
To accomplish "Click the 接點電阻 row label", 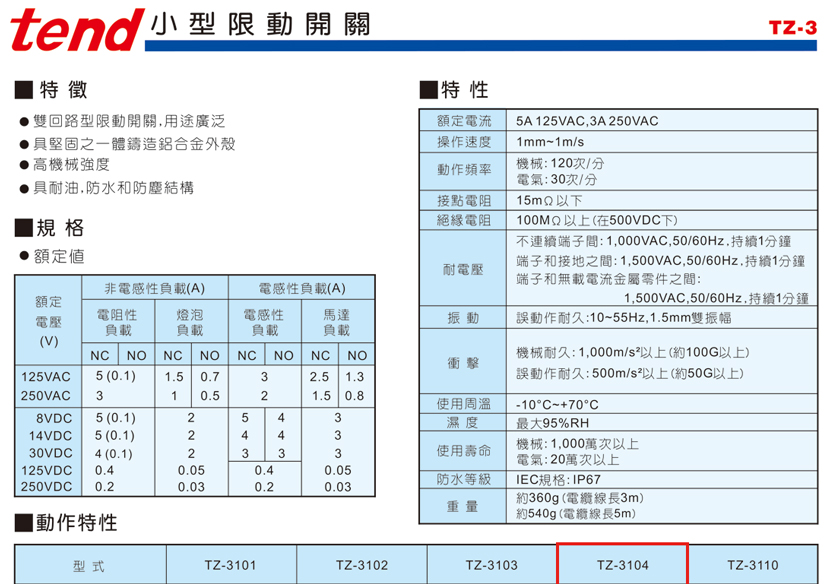I will point(464,201).
